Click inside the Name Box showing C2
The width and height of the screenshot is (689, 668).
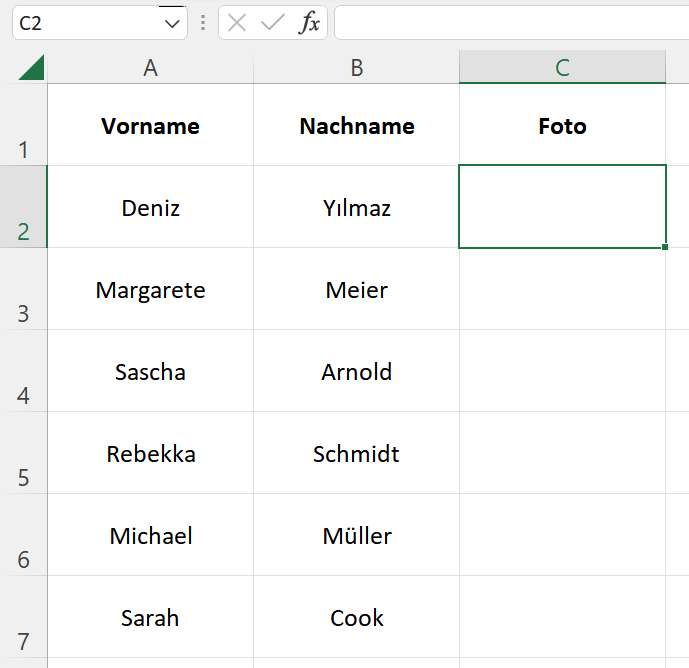(88, 23)
